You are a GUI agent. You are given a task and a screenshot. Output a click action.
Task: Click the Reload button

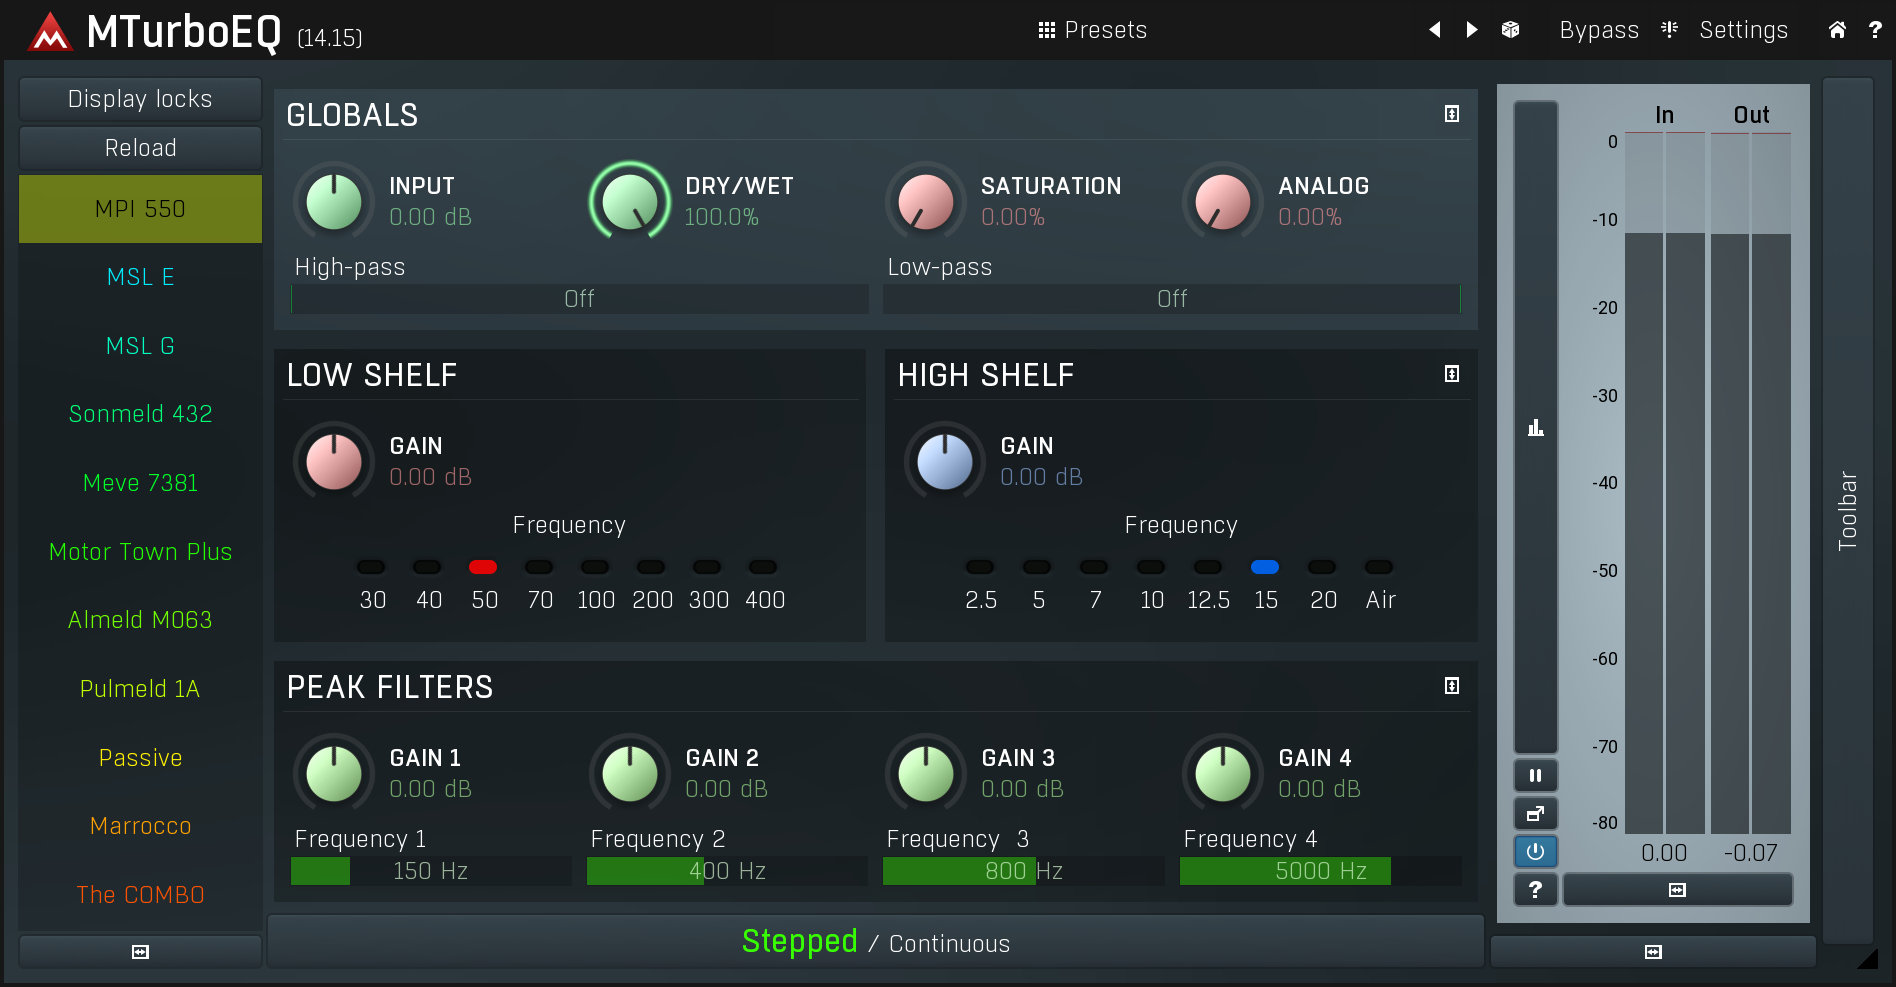[x=140, y=148]
